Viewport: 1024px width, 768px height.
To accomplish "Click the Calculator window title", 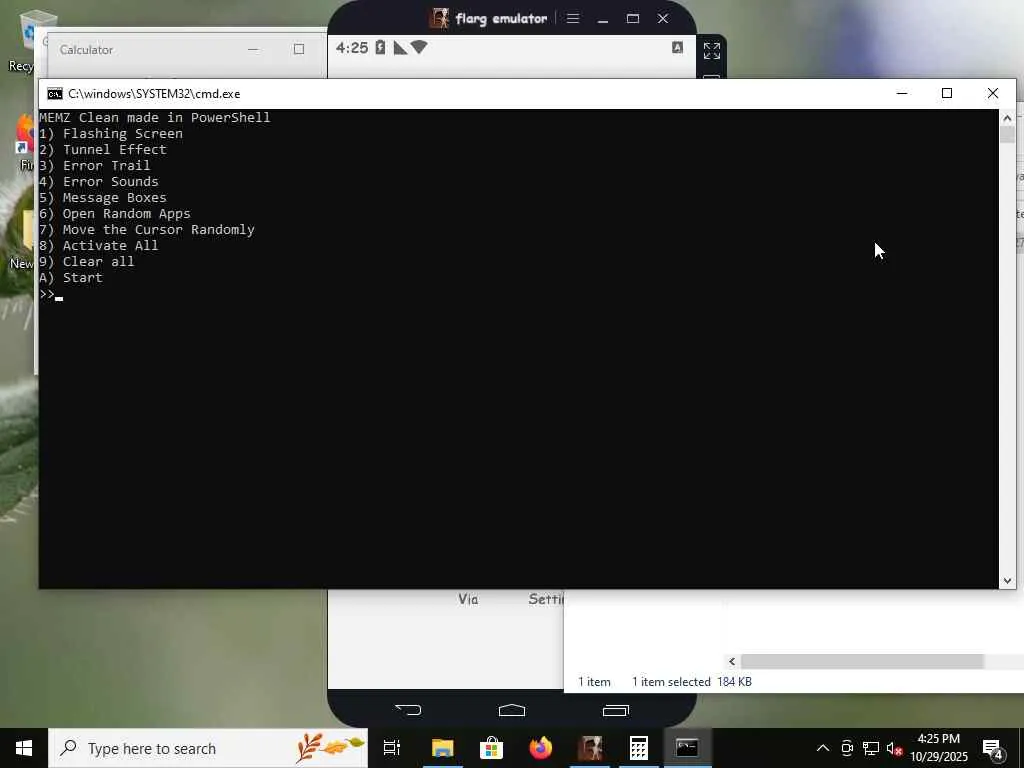I will pyautogui.click(x=86, y=50).
